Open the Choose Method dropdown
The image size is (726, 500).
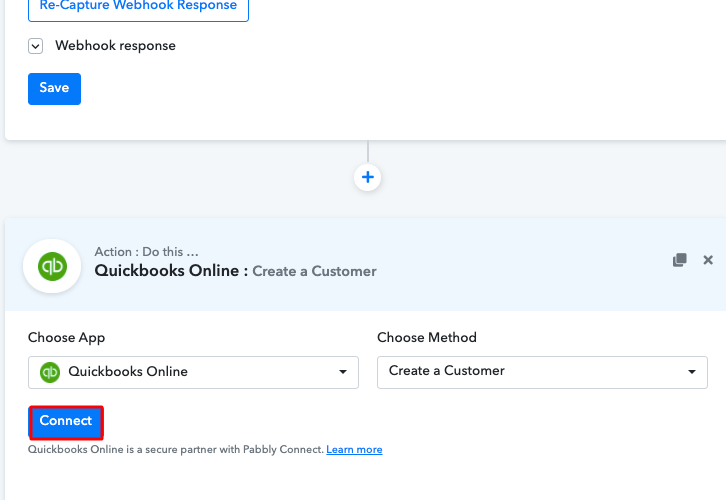tap(542, 372)
